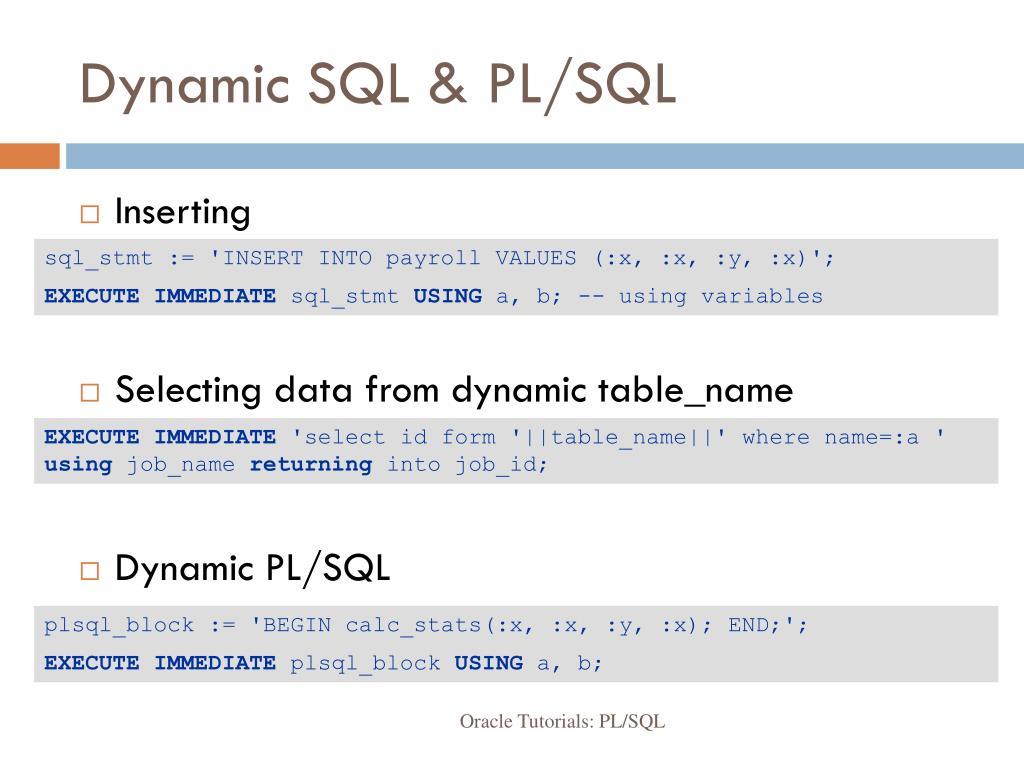The image size is (1024, 768).
Task: Click the 'Inserting' bullet heading
Action: pyautogui.click(x=182, y=212)
